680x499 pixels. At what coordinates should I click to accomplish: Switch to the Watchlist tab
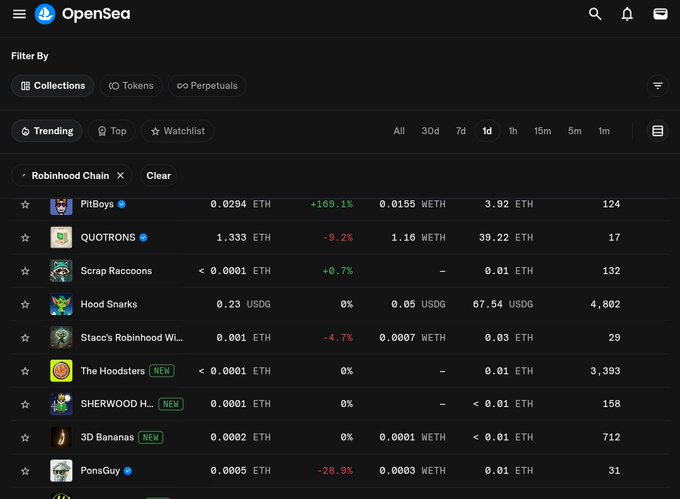click(x=177, y=131)
